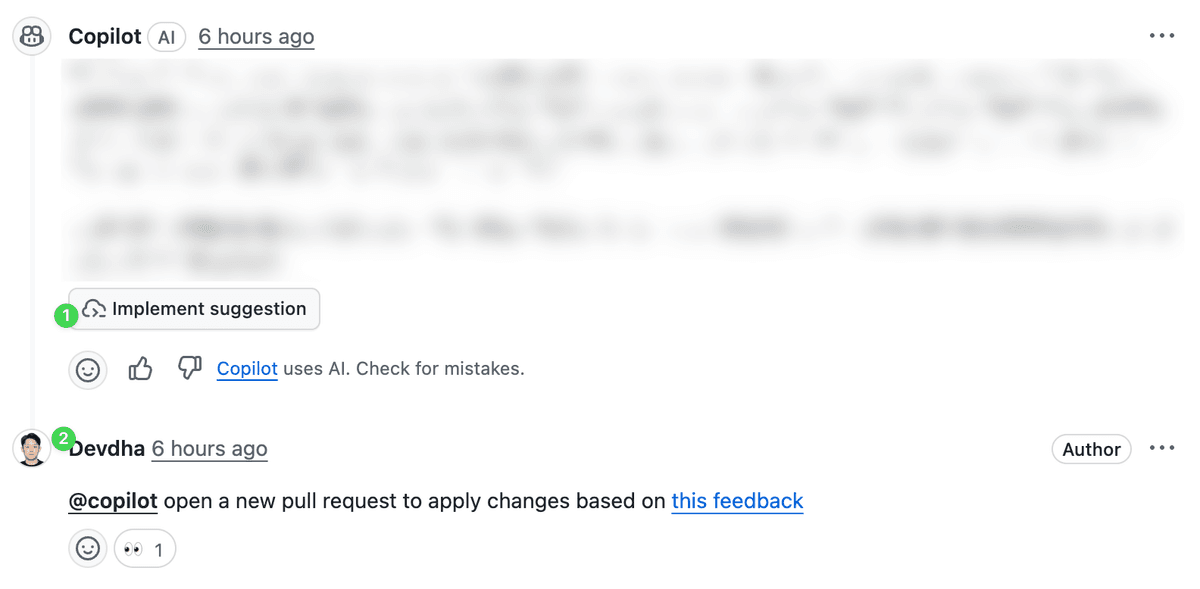Click Devdha comment's 6 hours ago timestamp

point(209,449)
